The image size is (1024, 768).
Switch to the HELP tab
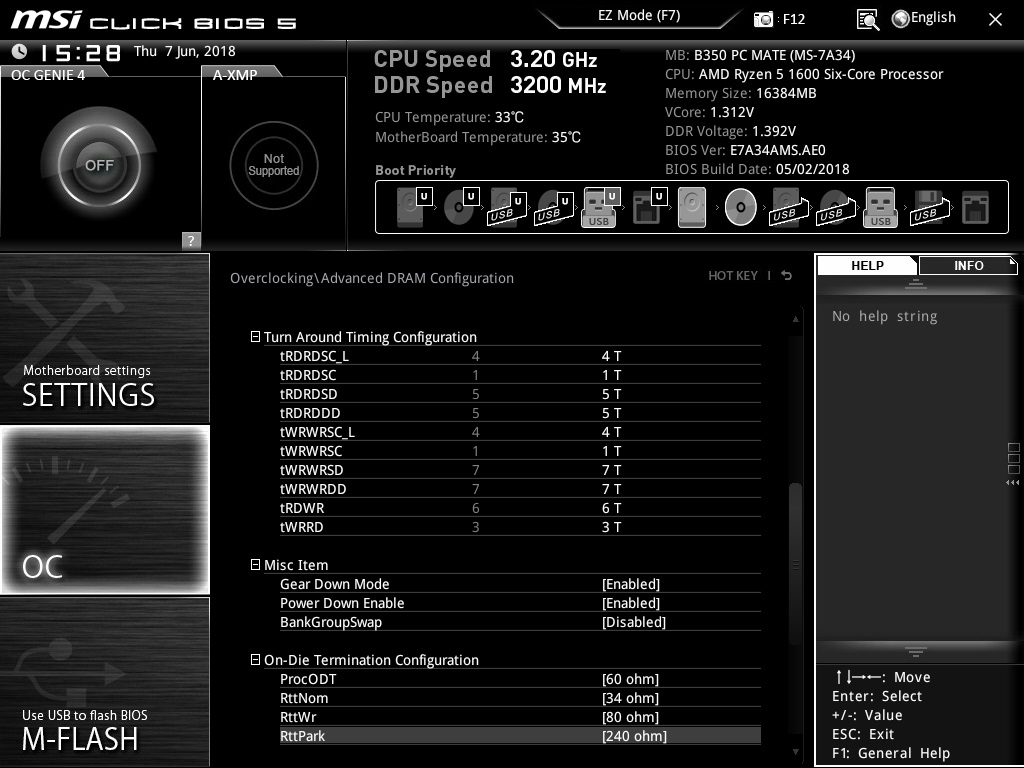click(867, 265)
